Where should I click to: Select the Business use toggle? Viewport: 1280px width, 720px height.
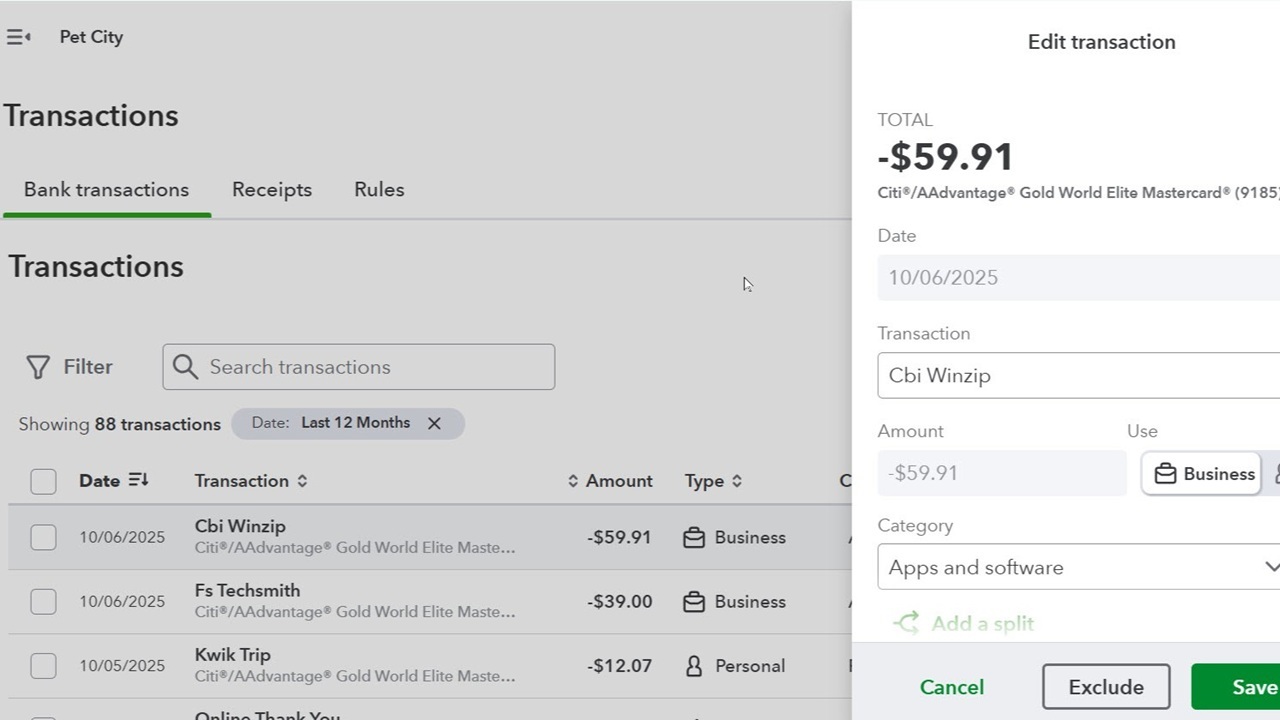(1202, 474)
